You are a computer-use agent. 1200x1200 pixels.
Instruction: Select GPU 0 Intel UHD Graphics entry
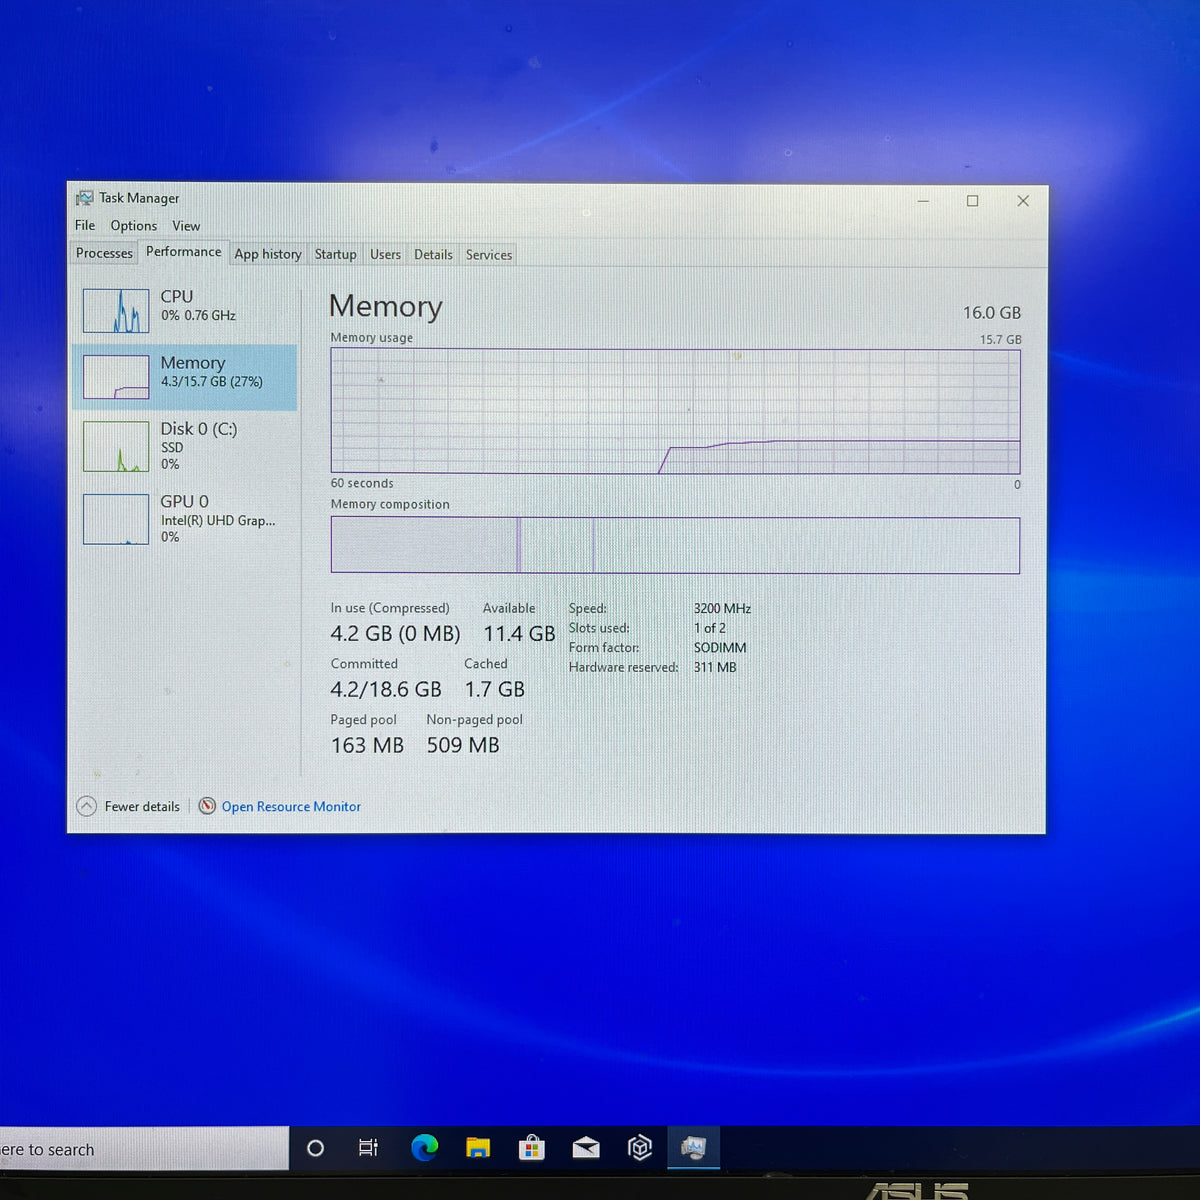[x=185, y=519]
